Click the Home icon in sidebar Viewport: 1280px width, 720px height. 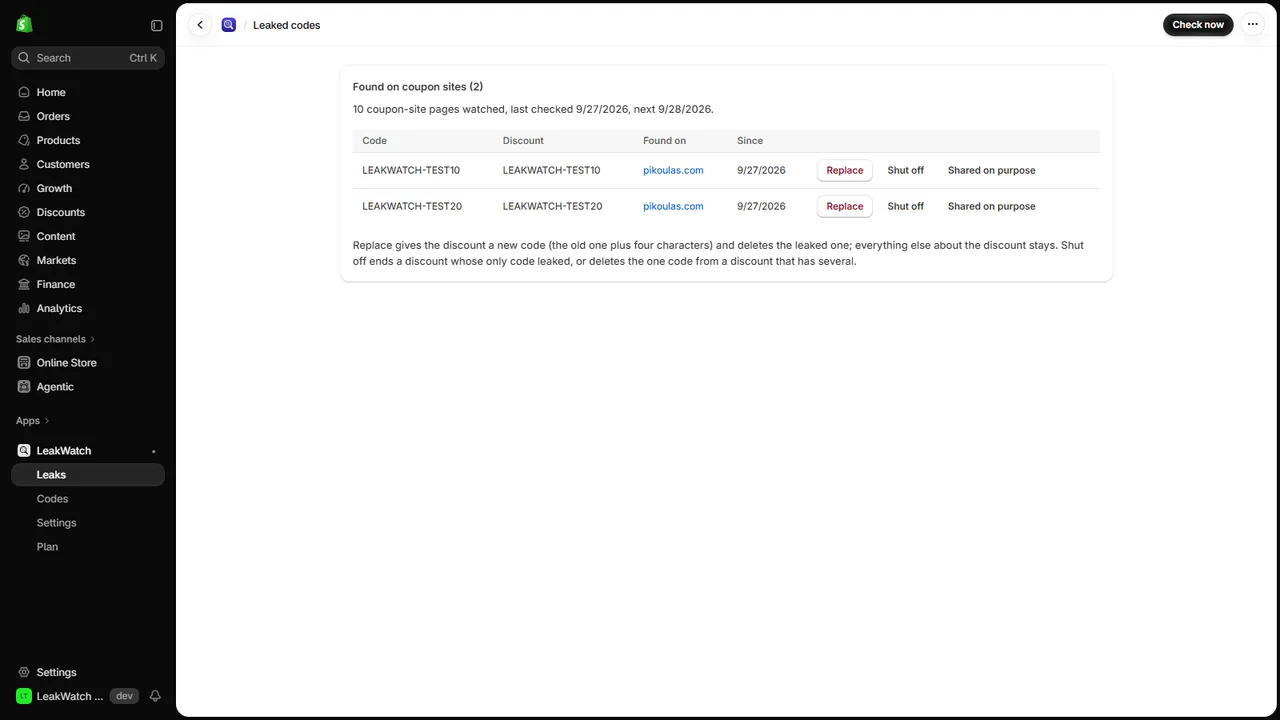(x=24, y=92)
